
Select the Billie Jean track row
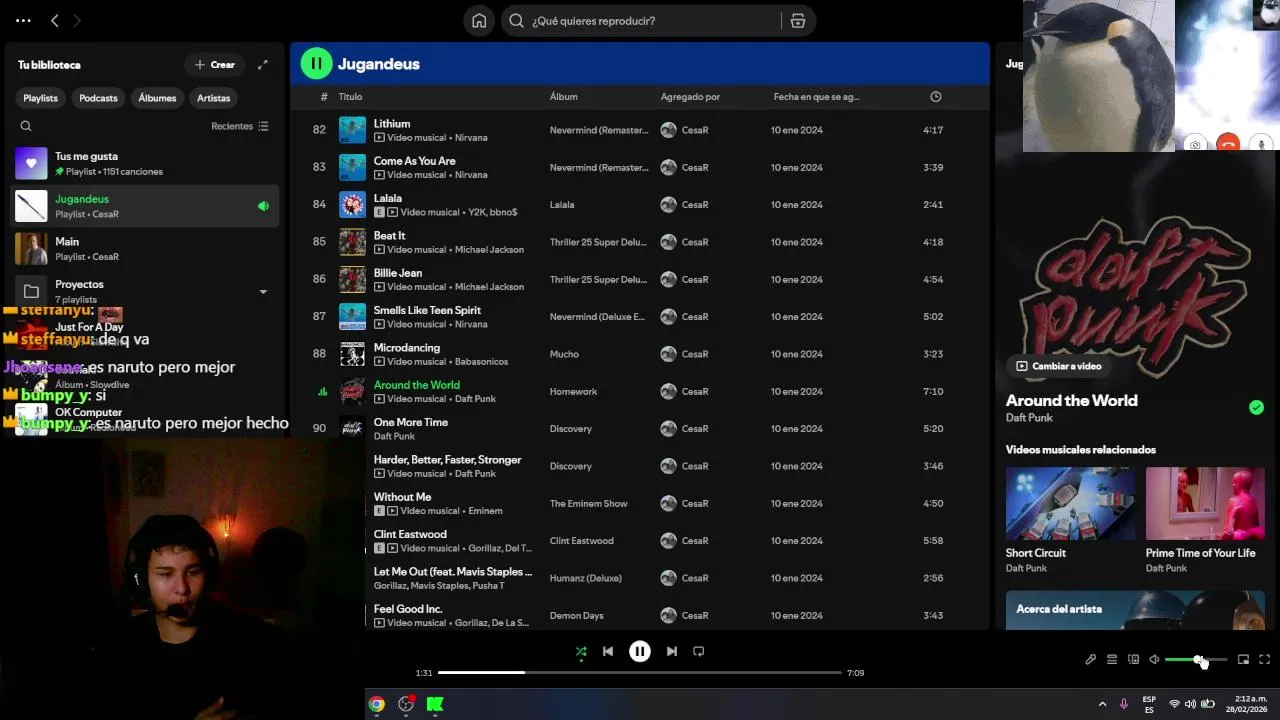(x=640, y=280)
